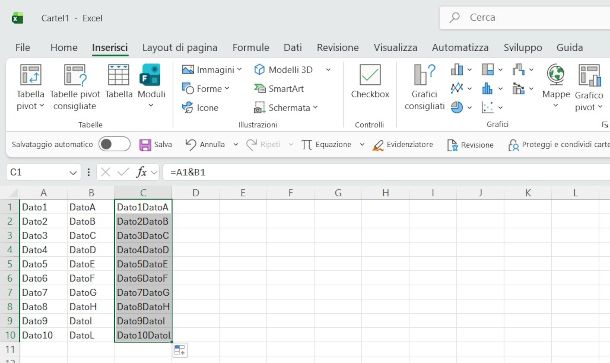Open Tabelle pivot consigliate
610x363 pixels.
pyautogui.click(x=75, y=87)
